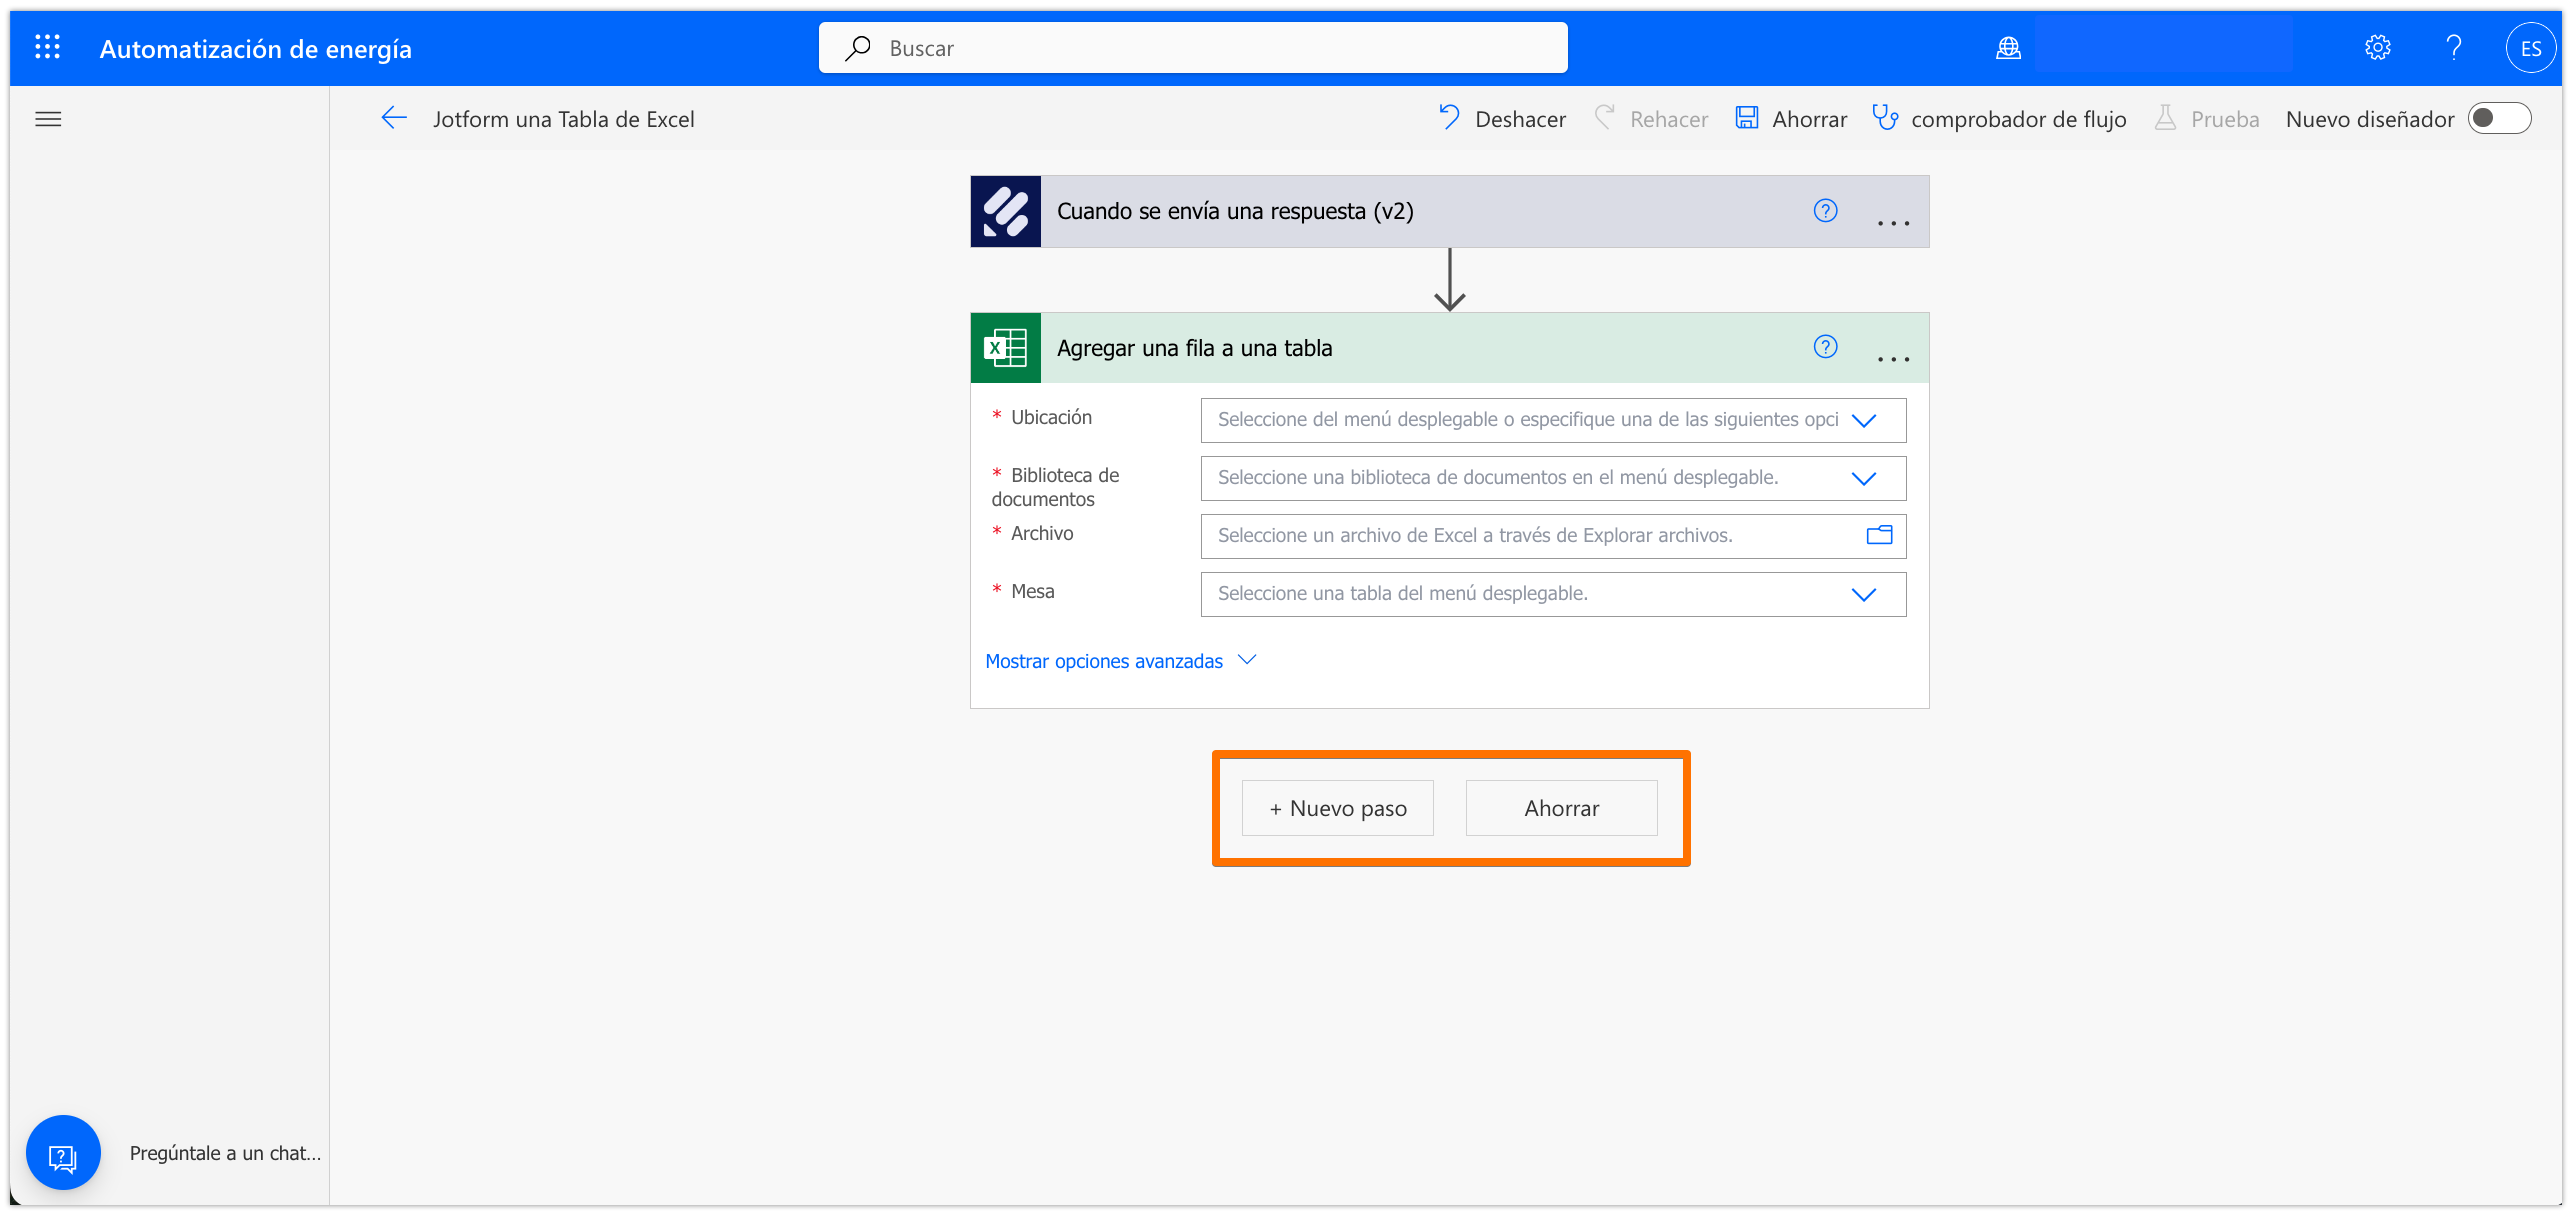The width and height of the screenshot is (2572, 1215).
Task: Expand the Mesa table dropdown
Action: (1863, 595)
